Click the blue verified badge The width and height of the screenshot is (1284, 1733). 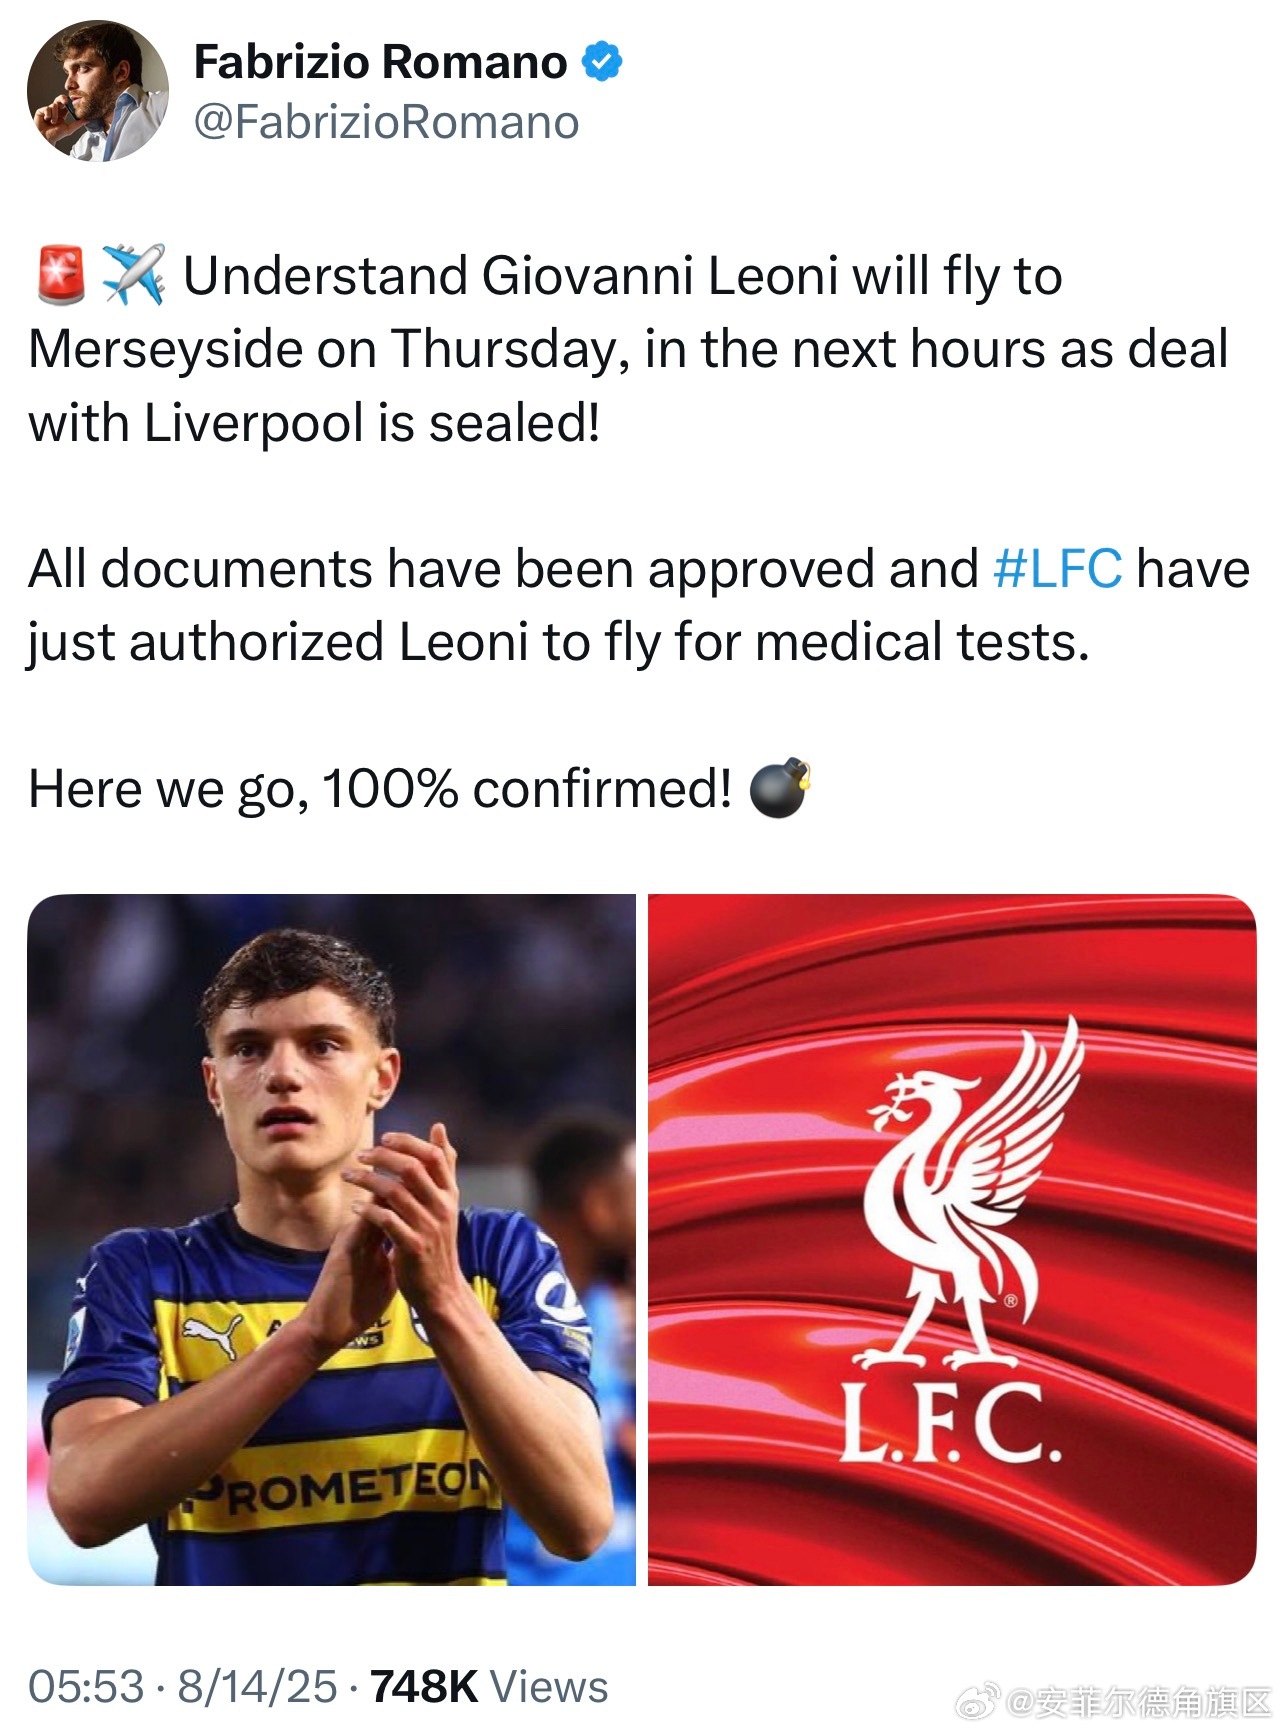click(x=602, y=62)
